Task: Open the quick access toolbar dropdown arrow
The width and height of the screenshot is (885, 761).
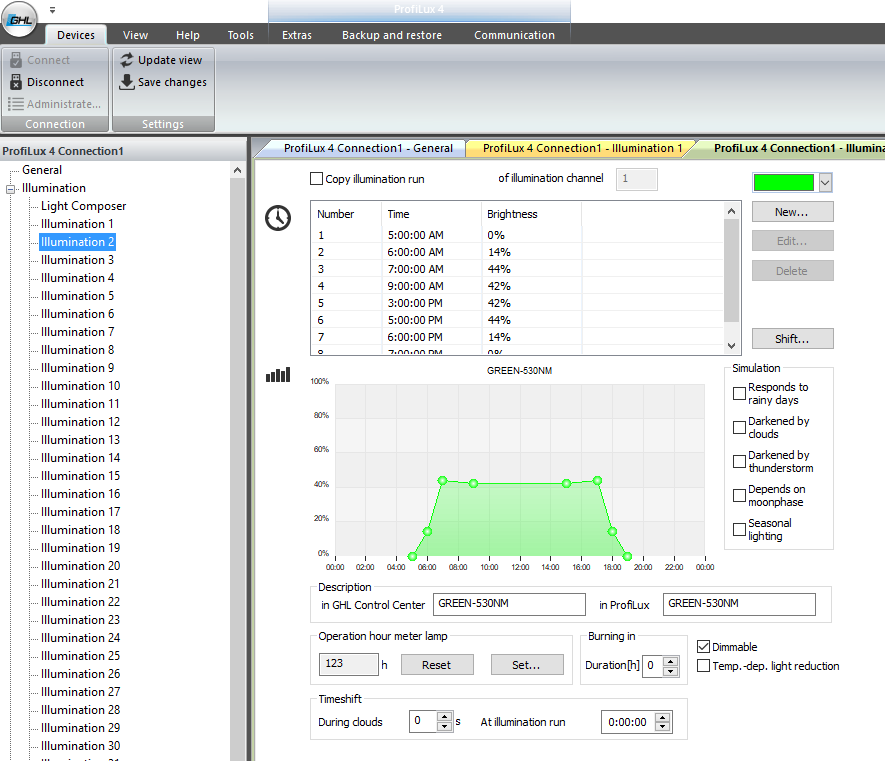Action: 52,10
